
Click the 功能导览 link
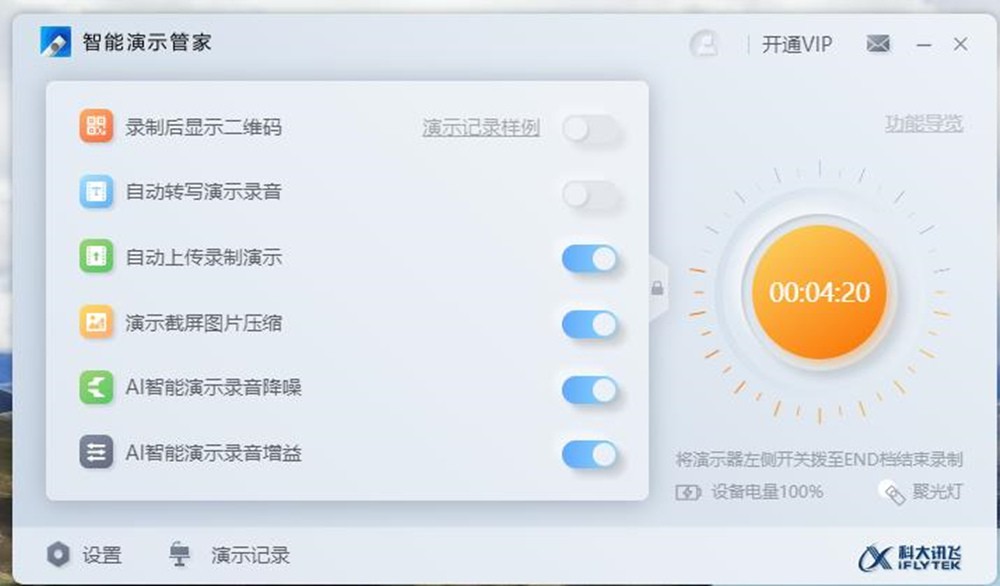(x=923, y=124)
